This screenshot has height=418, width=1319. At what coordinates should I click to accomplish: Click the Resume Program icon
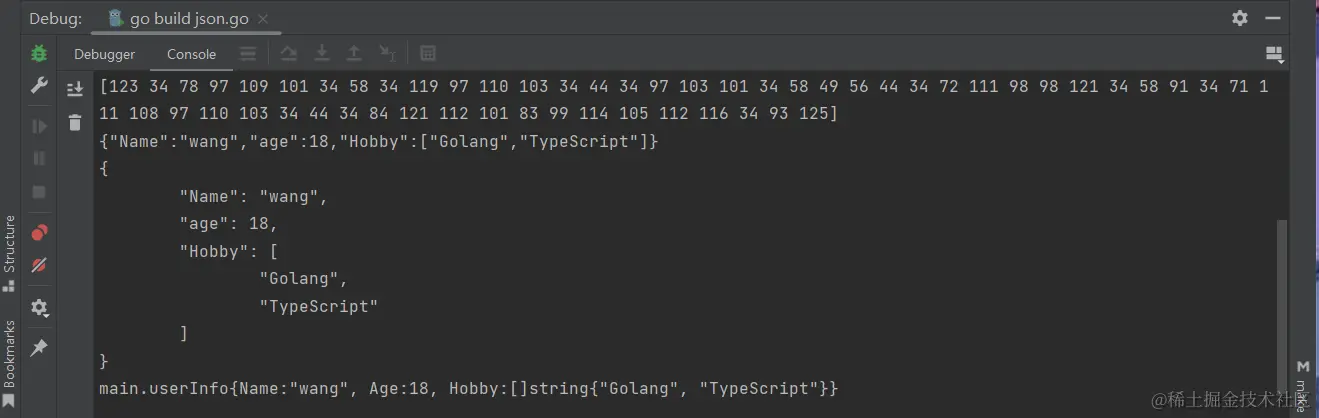tap(39, 126)
